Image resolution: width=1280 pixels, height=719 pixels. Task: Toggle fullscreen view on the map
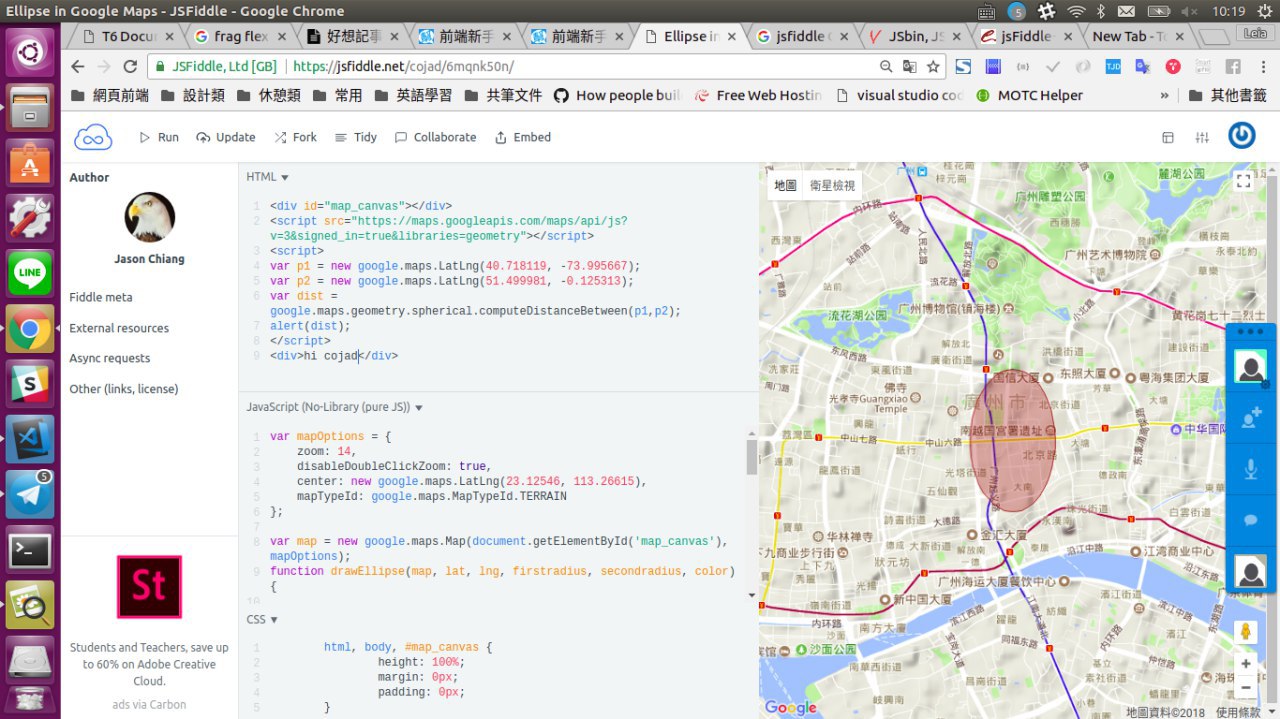click(1243, 181)
